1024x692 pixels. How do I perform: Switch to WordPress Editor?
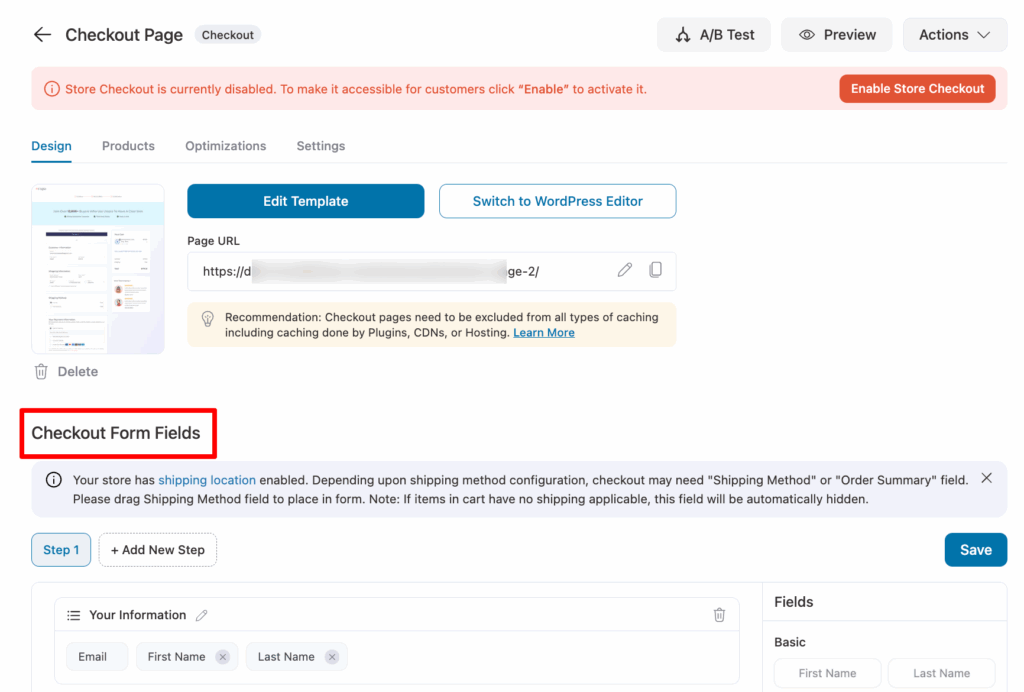point(557,201)
